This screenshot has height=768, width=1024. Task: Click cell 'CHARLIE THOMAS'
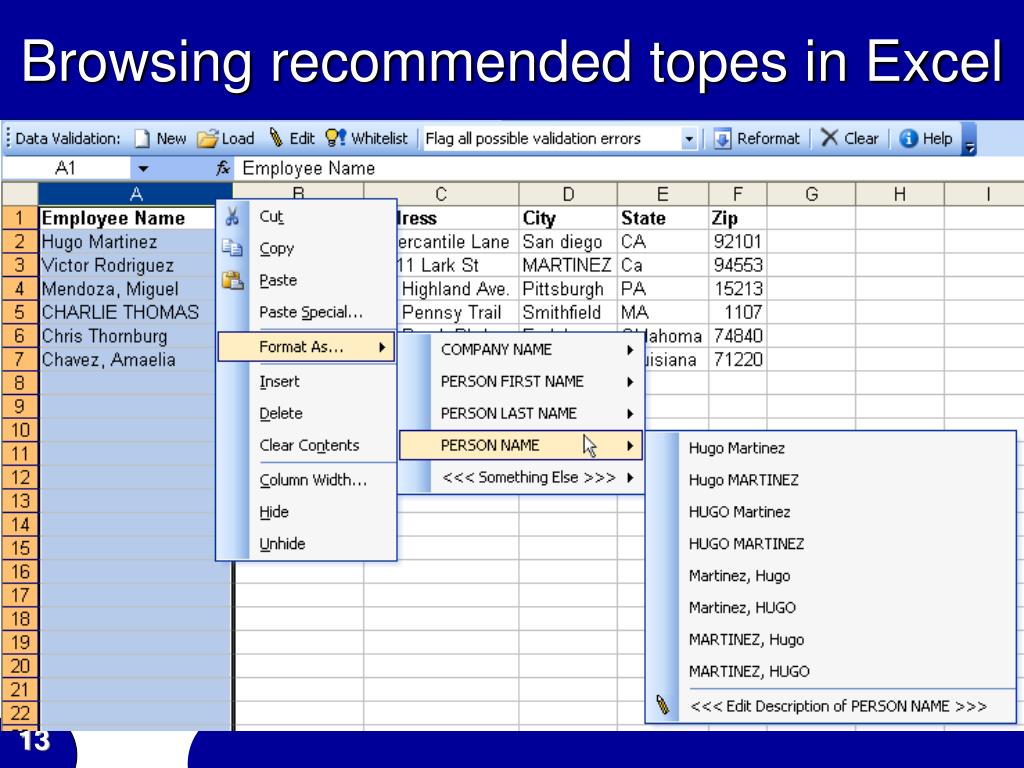tap(128, 312)
